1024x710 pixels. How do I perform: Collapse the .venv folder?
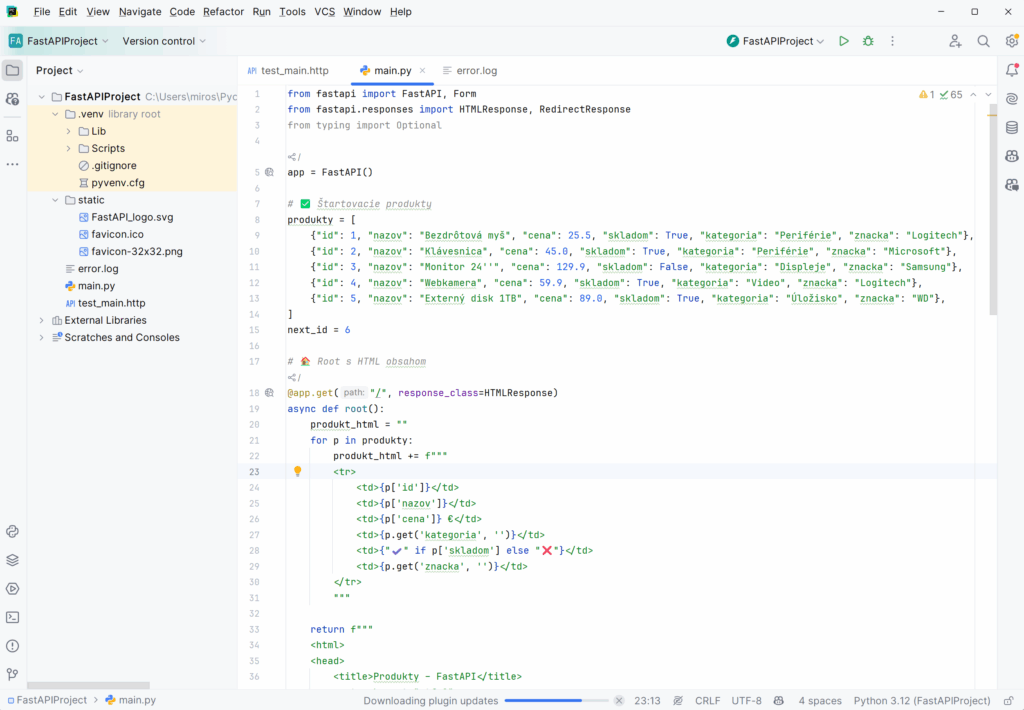pos(56,114)
